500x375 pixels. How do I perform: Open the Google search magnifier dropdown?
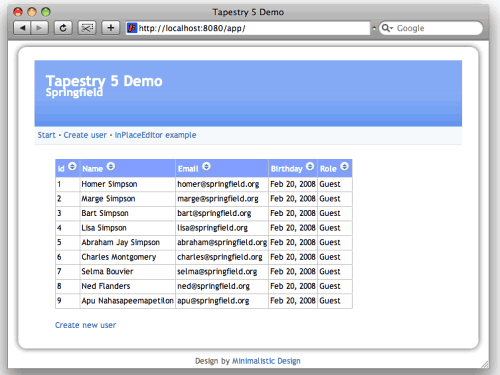tap(387, 28)
